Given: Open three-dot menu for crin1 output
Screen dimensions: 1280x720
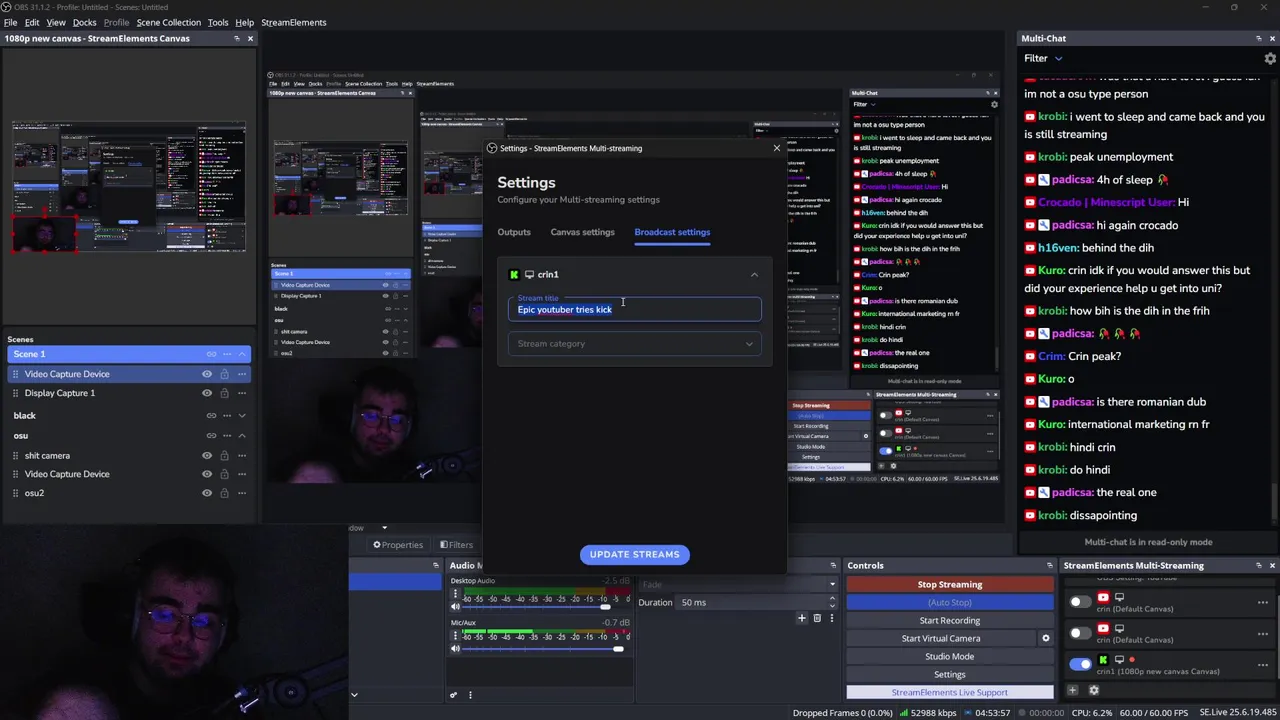Looking at the screenshot, I should (x=1263, y=664).
